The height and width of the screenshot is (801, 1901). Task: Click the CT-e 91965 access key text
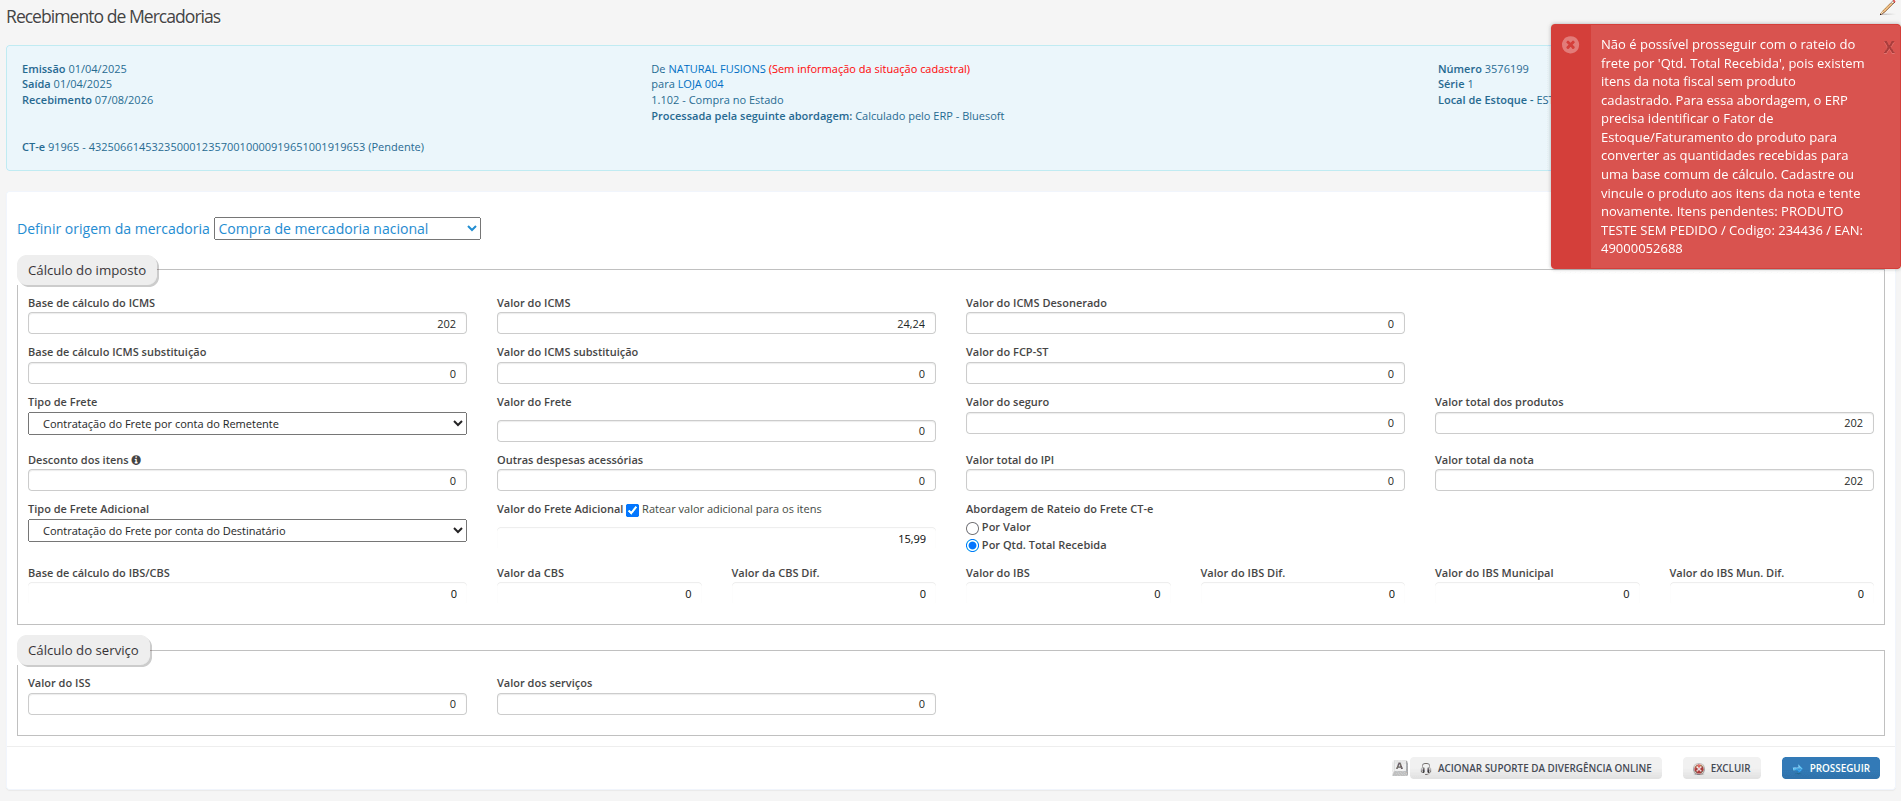tap(223, 147)
